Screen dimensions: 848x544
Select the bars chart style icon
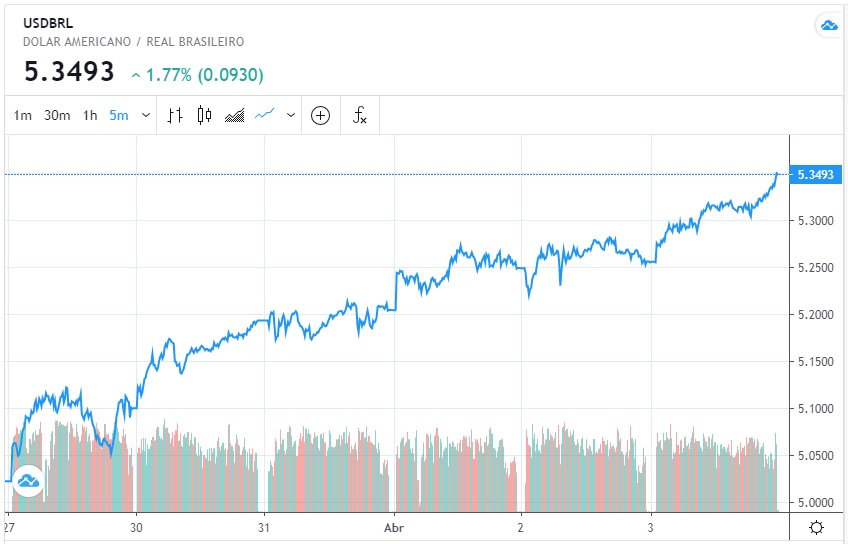[175, 115]
